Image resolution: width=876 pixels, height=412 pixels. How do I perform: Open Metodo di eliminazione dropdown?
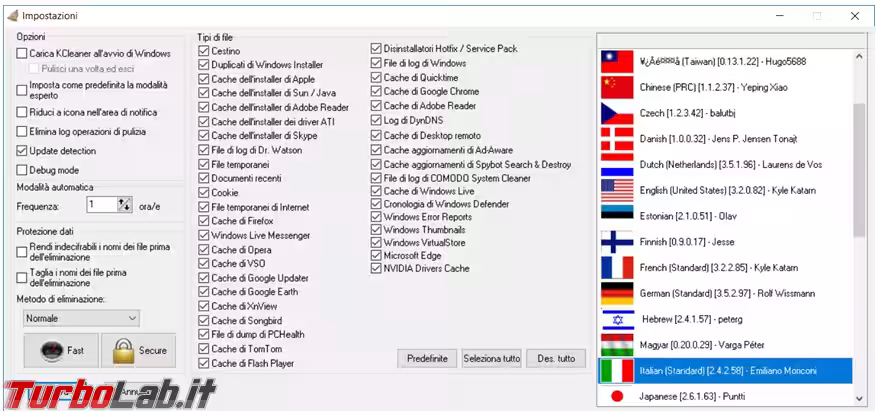coord(82,318)
